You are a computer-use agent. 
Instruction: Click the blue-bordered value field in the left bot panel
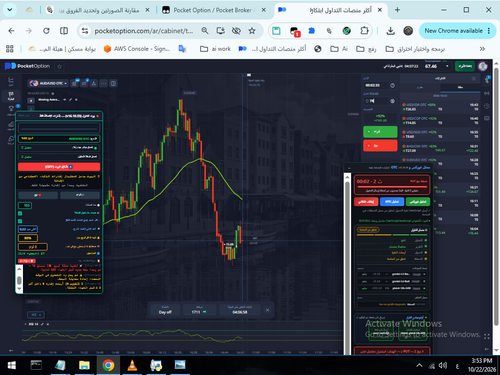tap(28, 229)
